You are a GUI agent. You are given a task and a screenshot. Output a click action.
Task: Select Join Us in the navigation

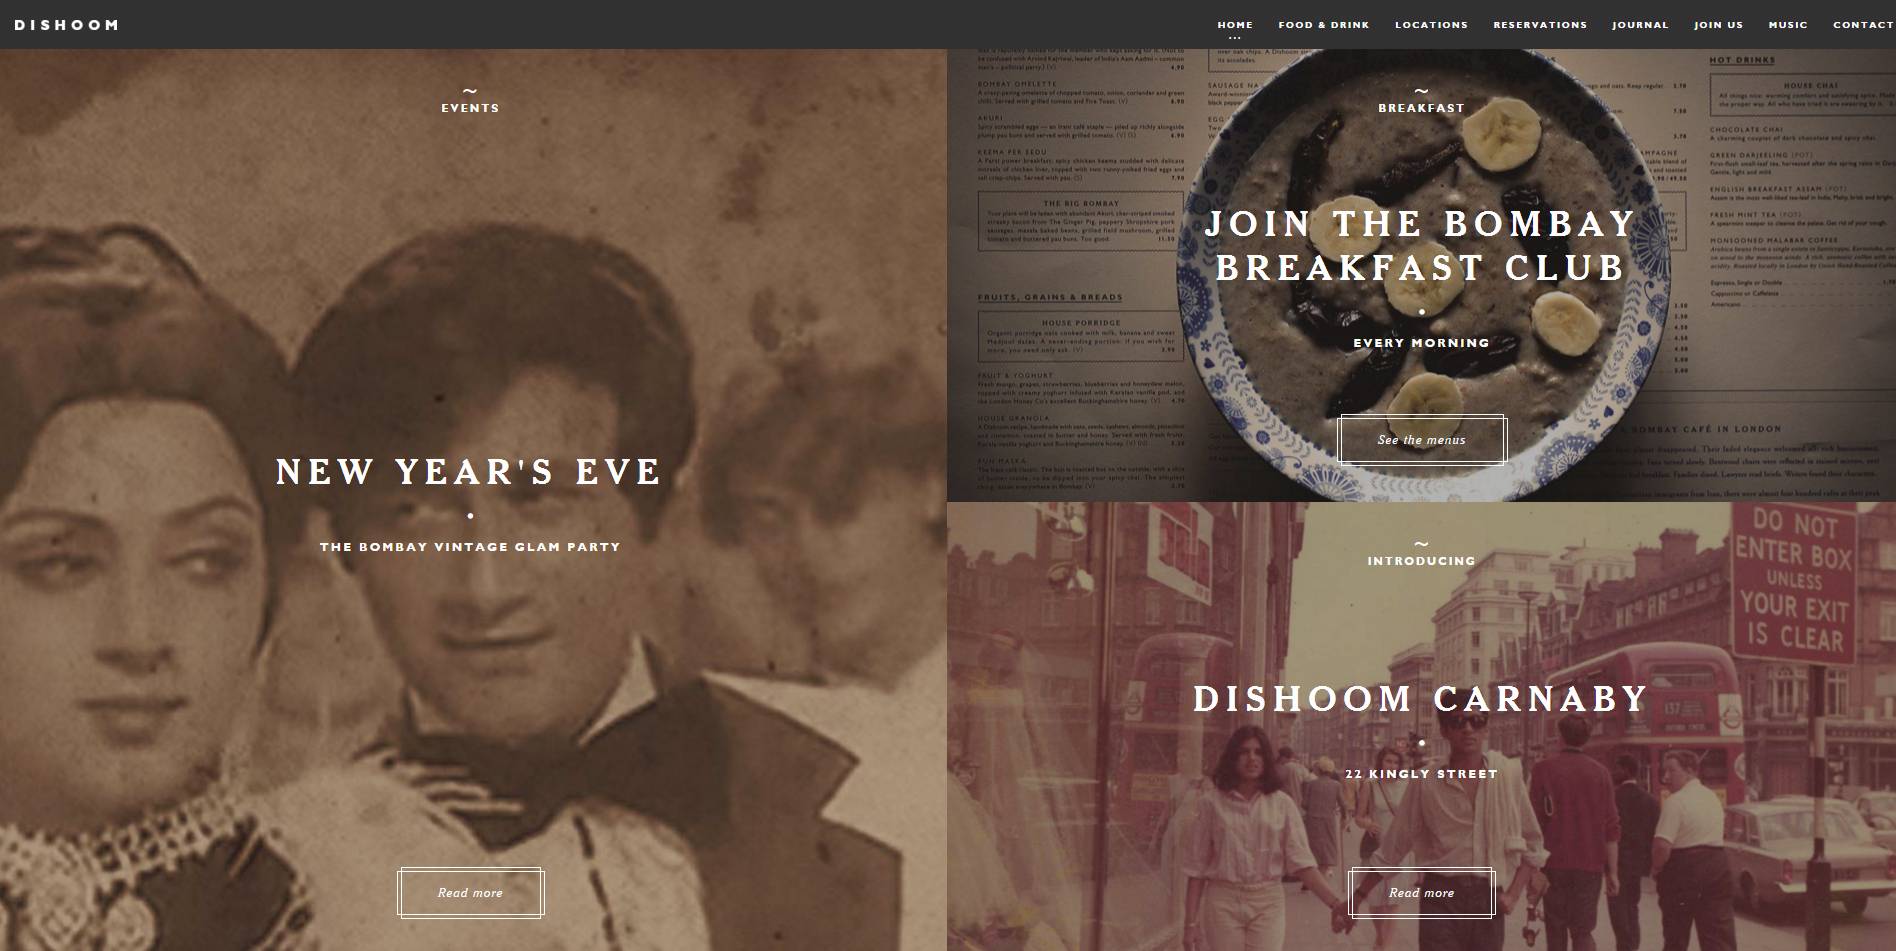(1718, 25)
